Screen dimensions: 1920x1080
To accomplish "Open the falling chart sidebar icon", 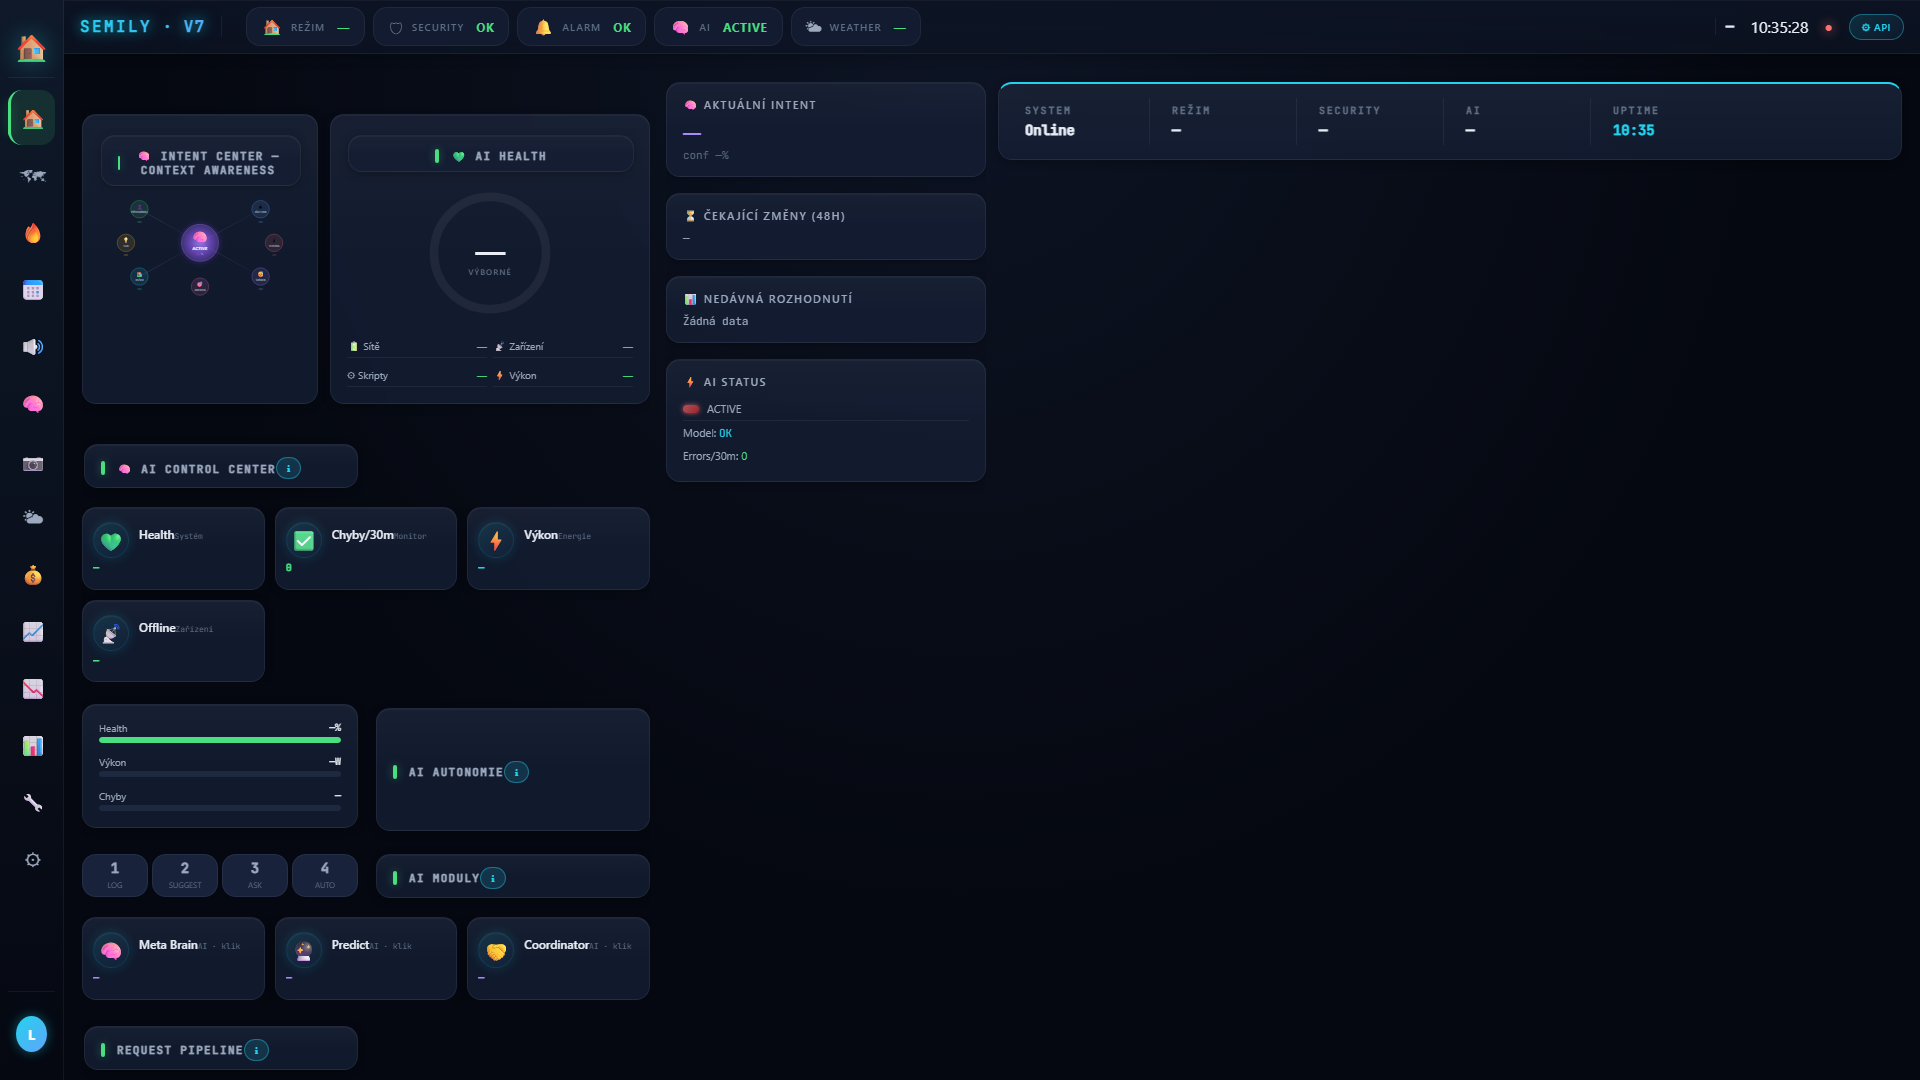I will click(33, 689).
